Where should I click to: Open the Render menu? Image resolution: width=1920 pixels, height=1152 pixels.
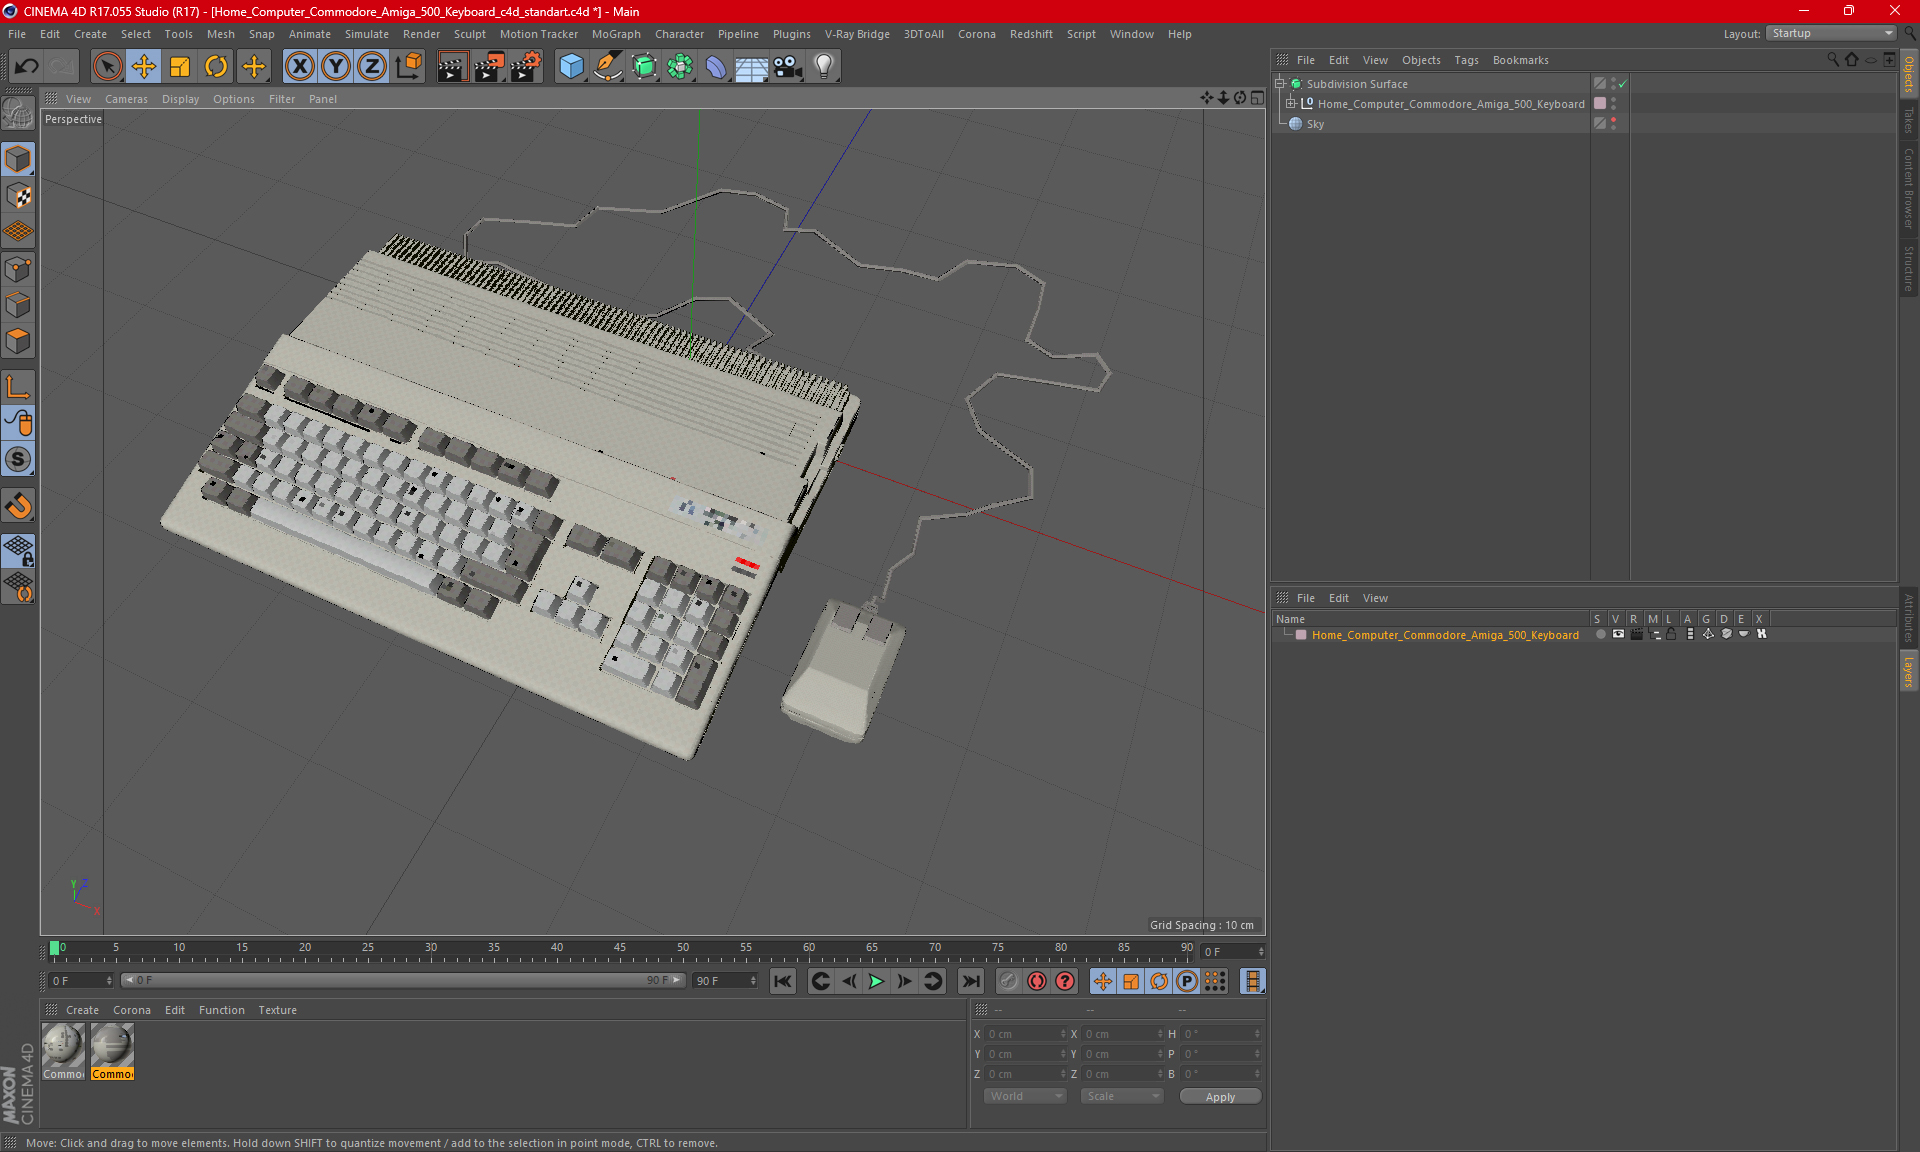pos(421,34)
